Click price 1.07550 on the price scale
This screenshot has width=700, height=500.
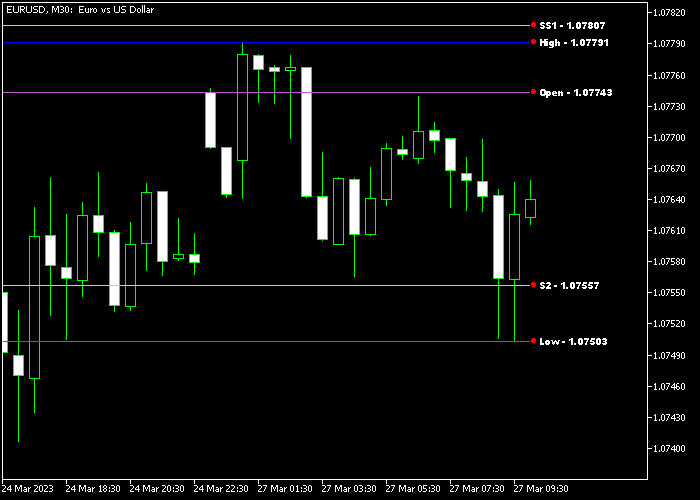pos(669,292)
